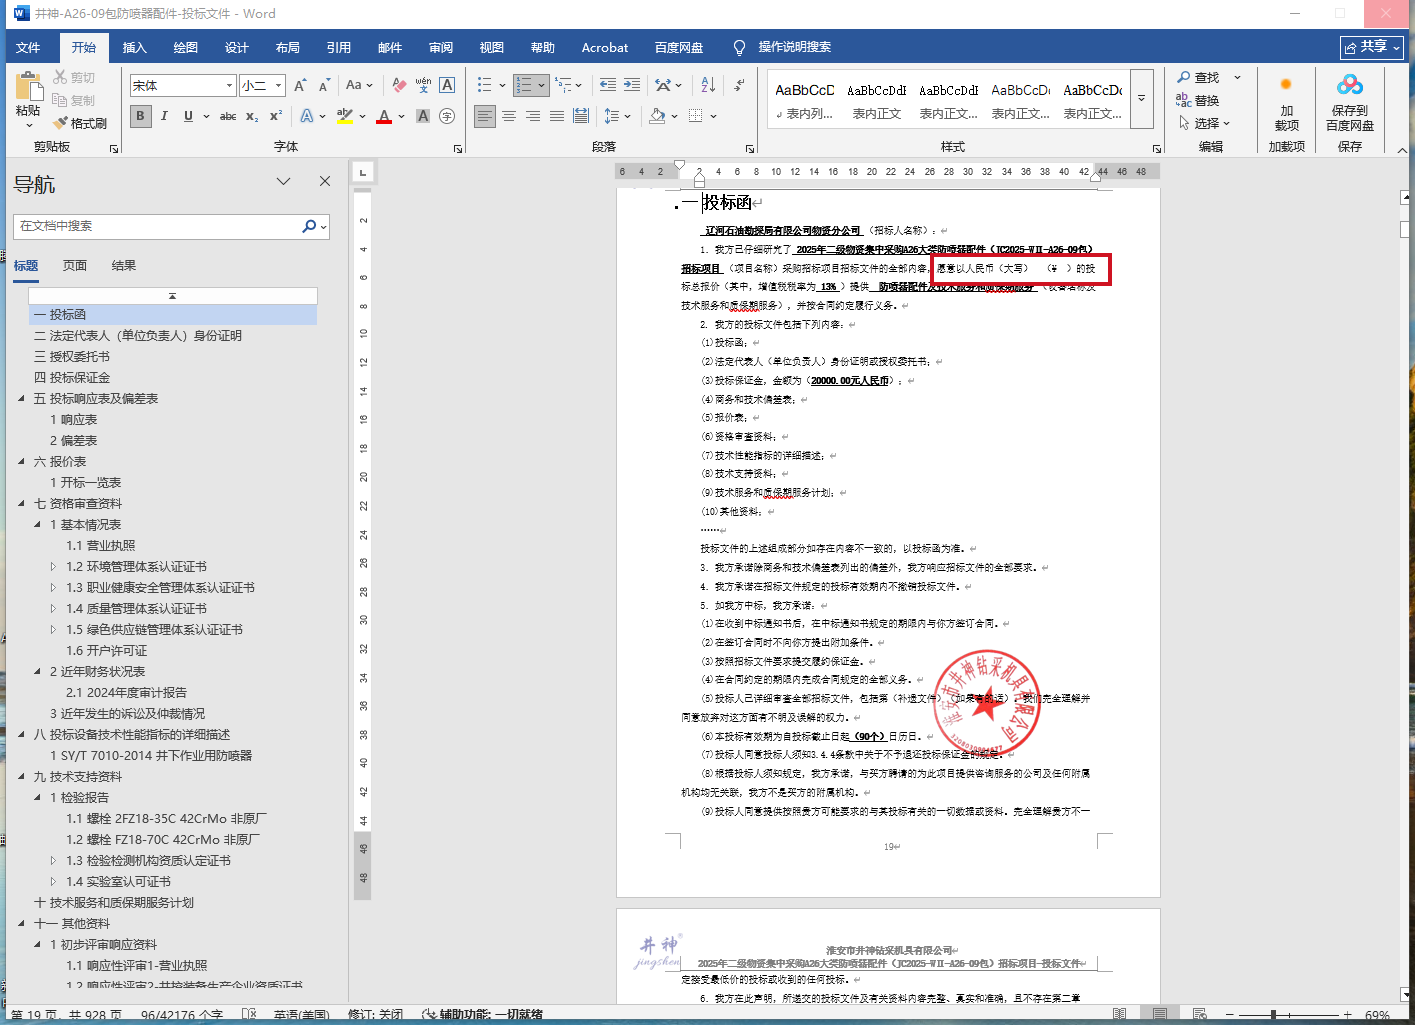Viewport: 1415px width, 1025px height.
Task: Clear all formatting with the eraser icon
Action: (x=399, y=86)
